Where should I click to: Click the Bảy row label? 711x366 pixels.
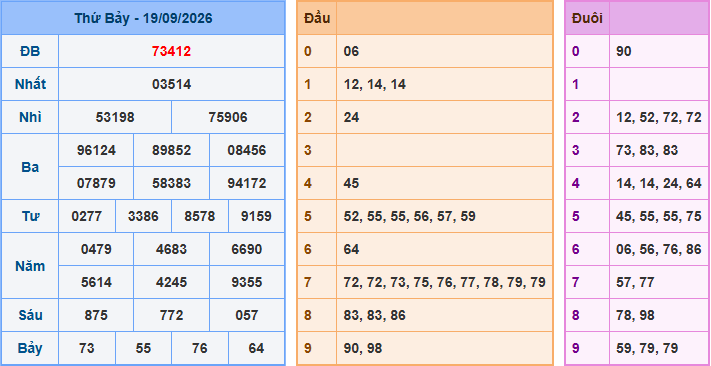(x=30, y=348)
